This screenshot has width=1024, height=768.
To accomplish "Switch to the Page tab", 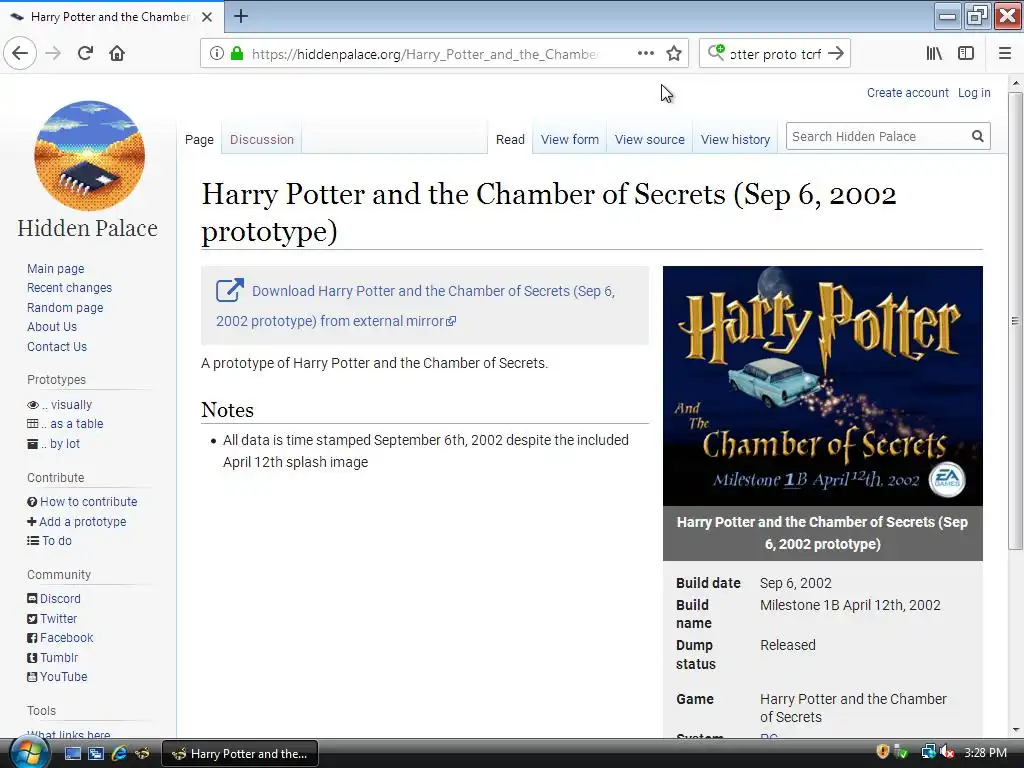I will pyautogui.click(x=199, y=140).
